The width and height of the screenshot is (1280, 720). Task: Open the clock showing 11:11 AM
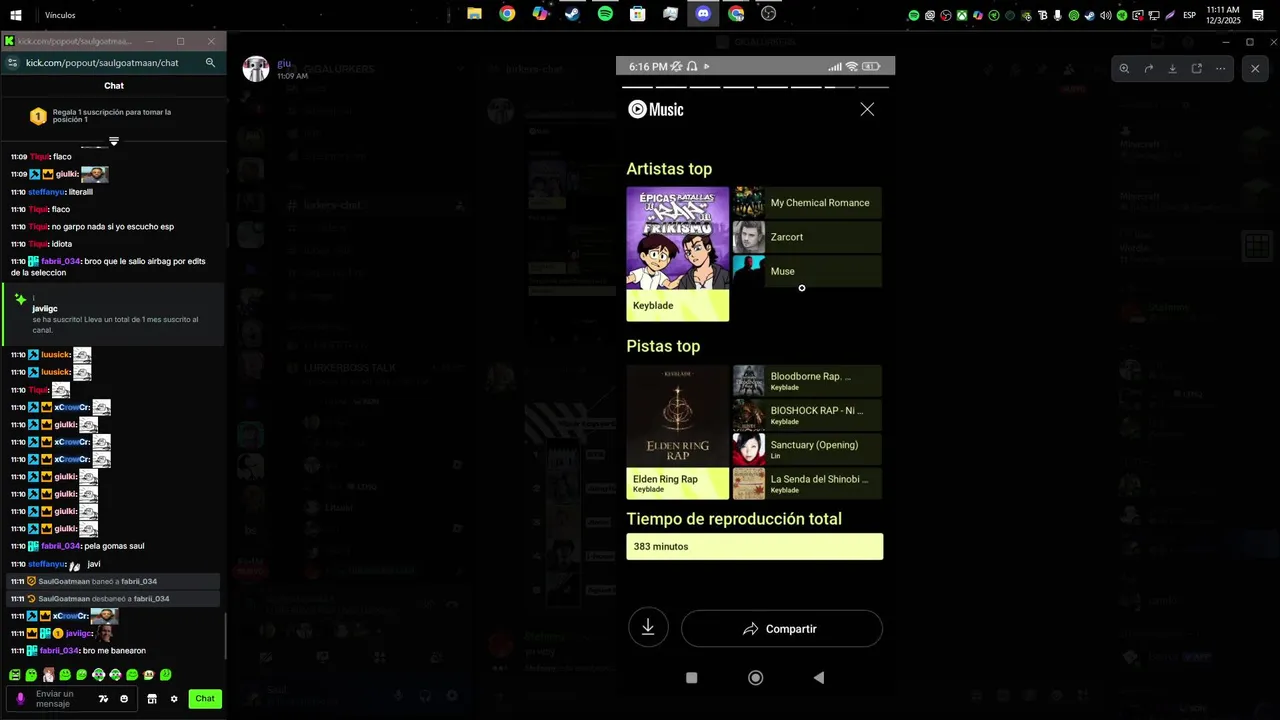point(1224,15)
